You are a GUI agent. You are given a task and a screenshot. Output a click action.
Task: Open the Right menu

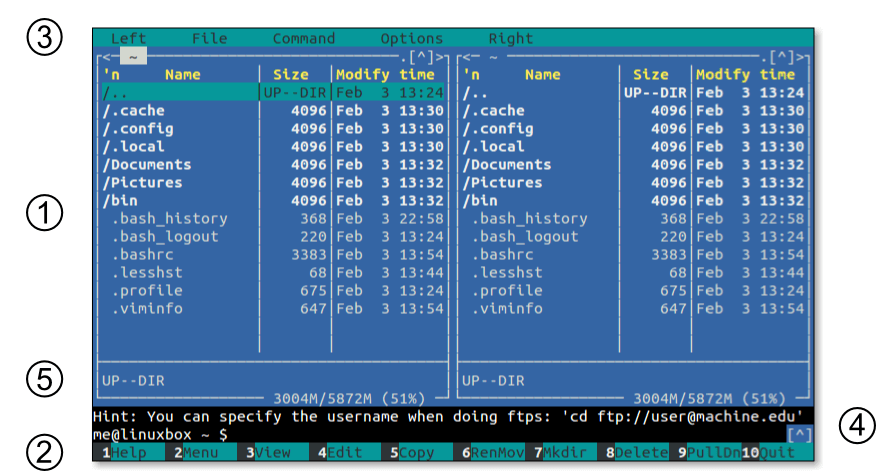click(511, 38)
